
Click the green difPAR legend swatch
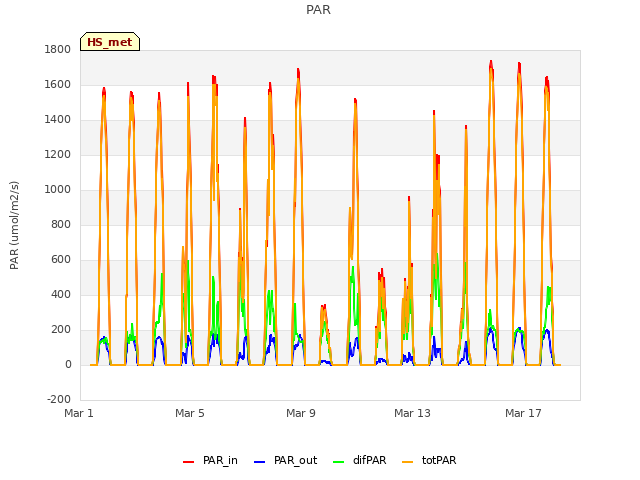coord(338,462)
